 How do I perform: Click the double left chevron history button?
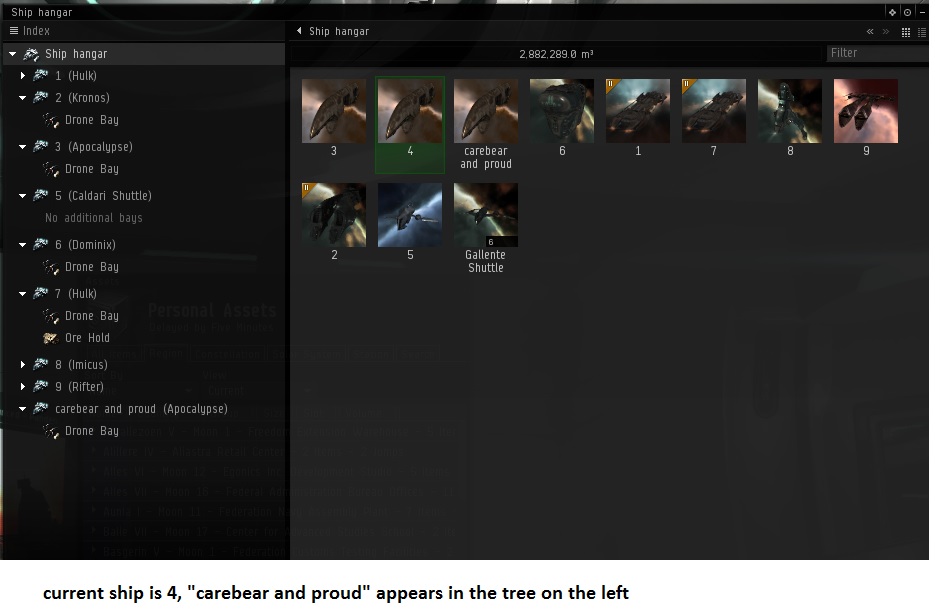click(870, 32)
